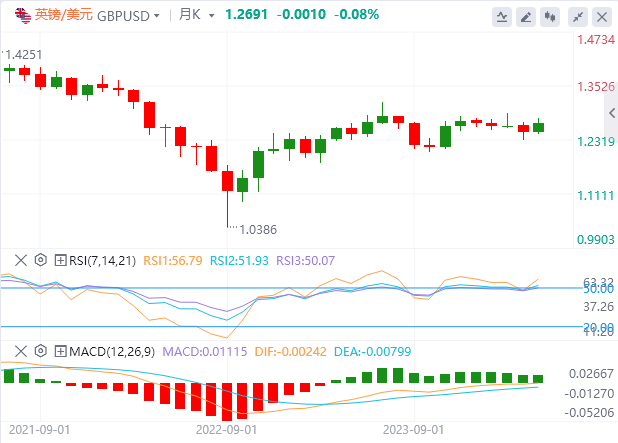Open the indicator line chart tool
This screenshot has height=443, width=618.
click(x=502, y=17)
